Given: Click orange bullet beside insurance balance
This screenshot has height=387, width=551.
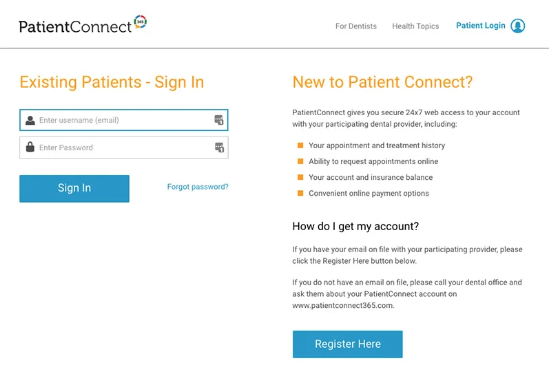Looking at the screenshot, I should (300, 177).
